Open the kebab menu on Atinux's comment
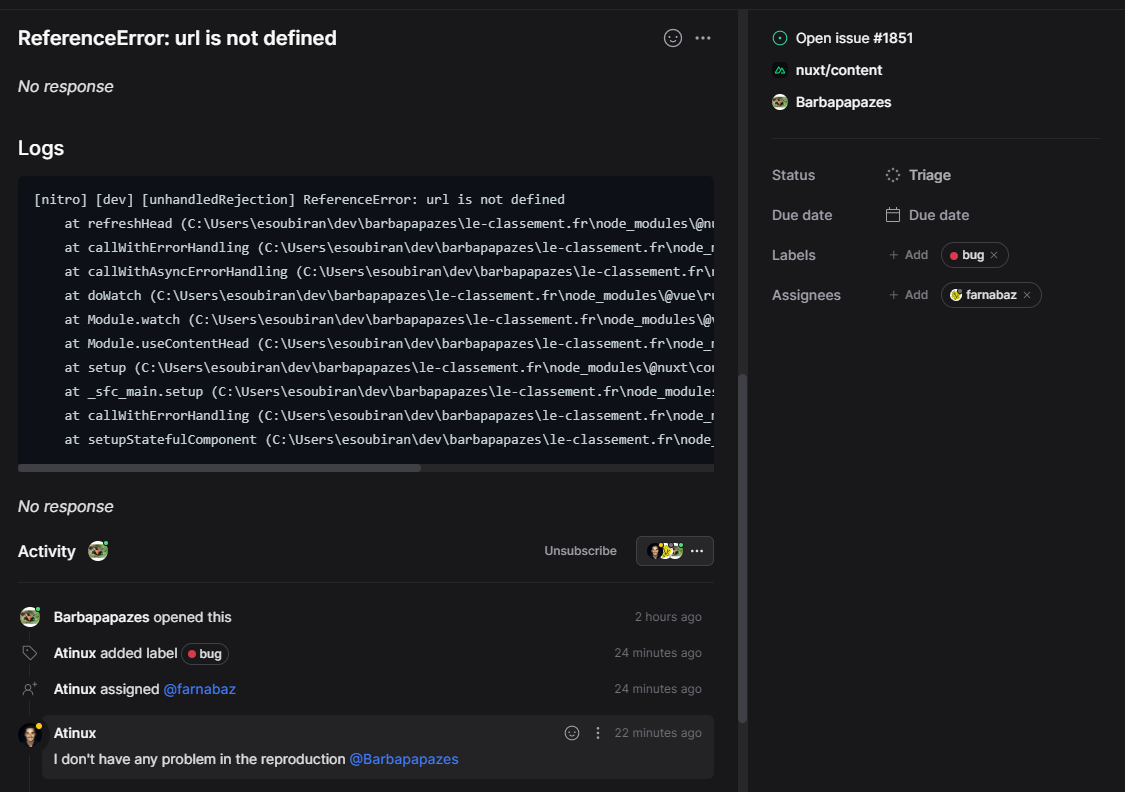1125x792 pixels. tap(597, 732)
